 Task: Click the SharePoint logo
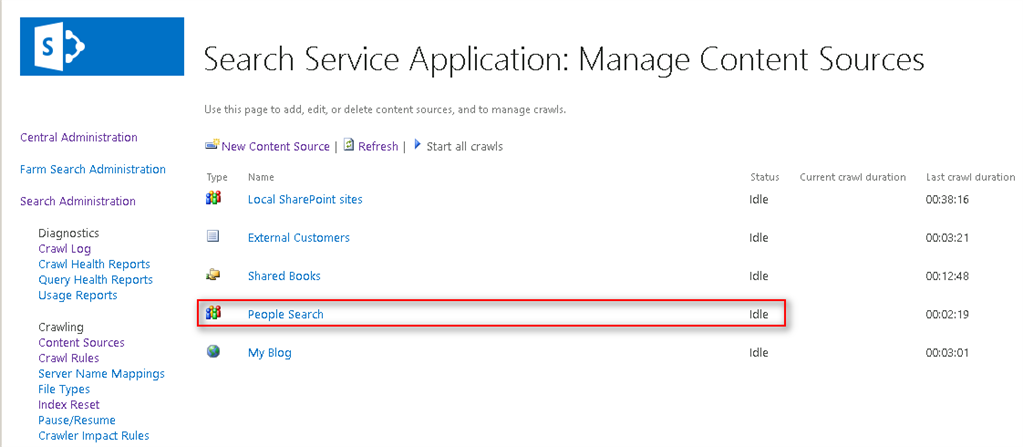click(102, 46)
